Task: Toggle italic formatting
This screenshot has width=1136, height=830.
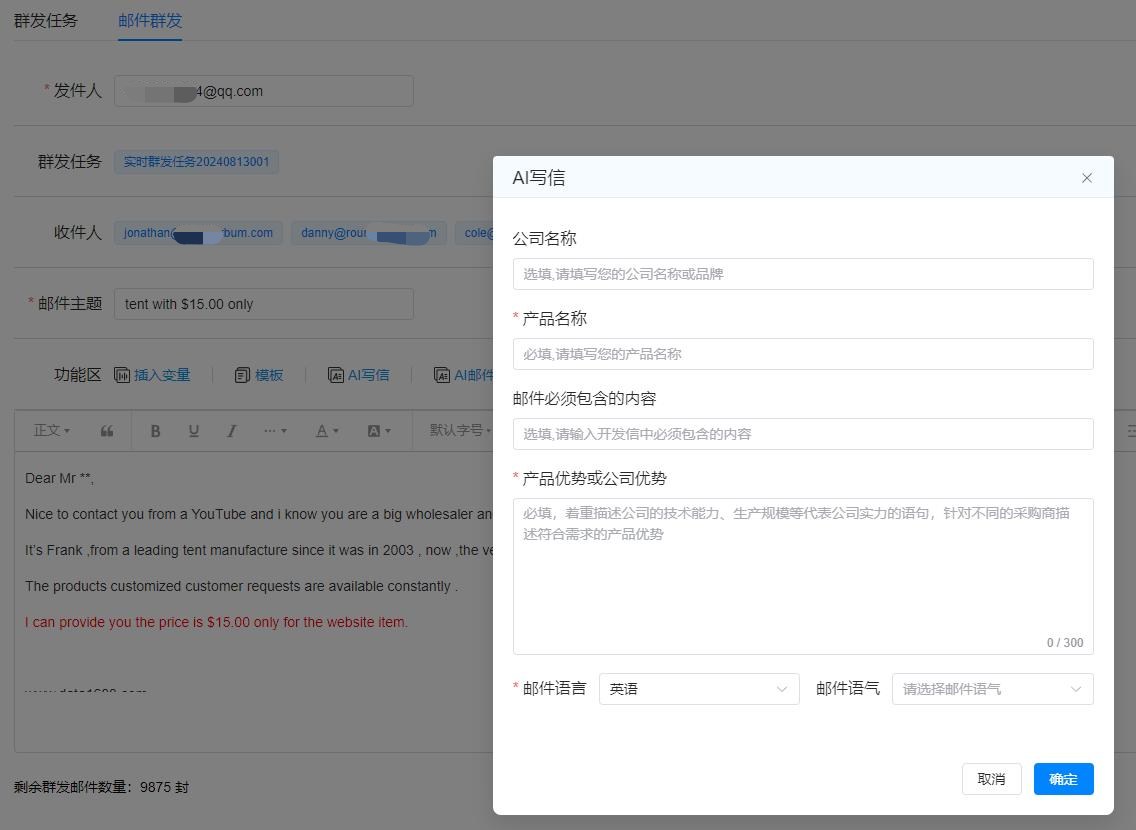Action: coord(231,431)
